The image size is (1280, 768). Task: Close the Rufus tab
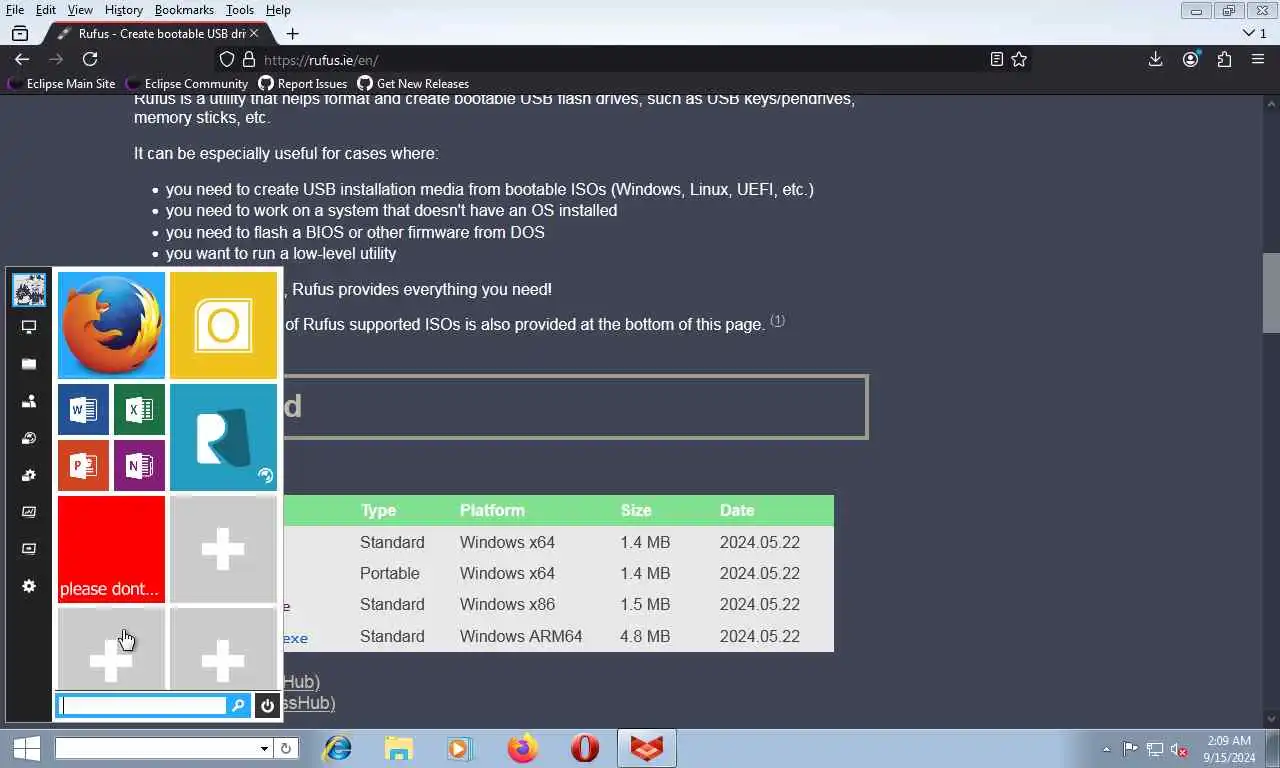(254, 33)
